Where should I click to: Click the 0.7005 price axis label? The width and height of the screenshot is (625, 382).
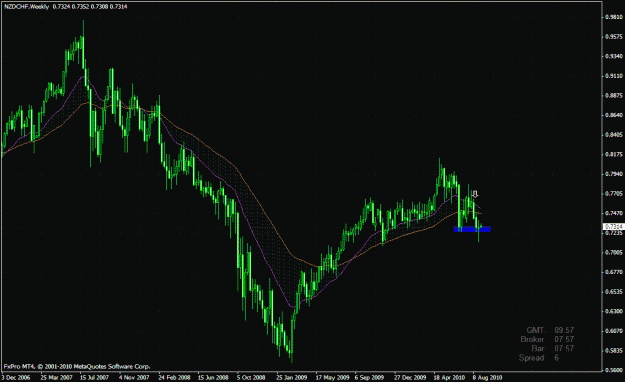pyautogui.click(x=613, y=252)
